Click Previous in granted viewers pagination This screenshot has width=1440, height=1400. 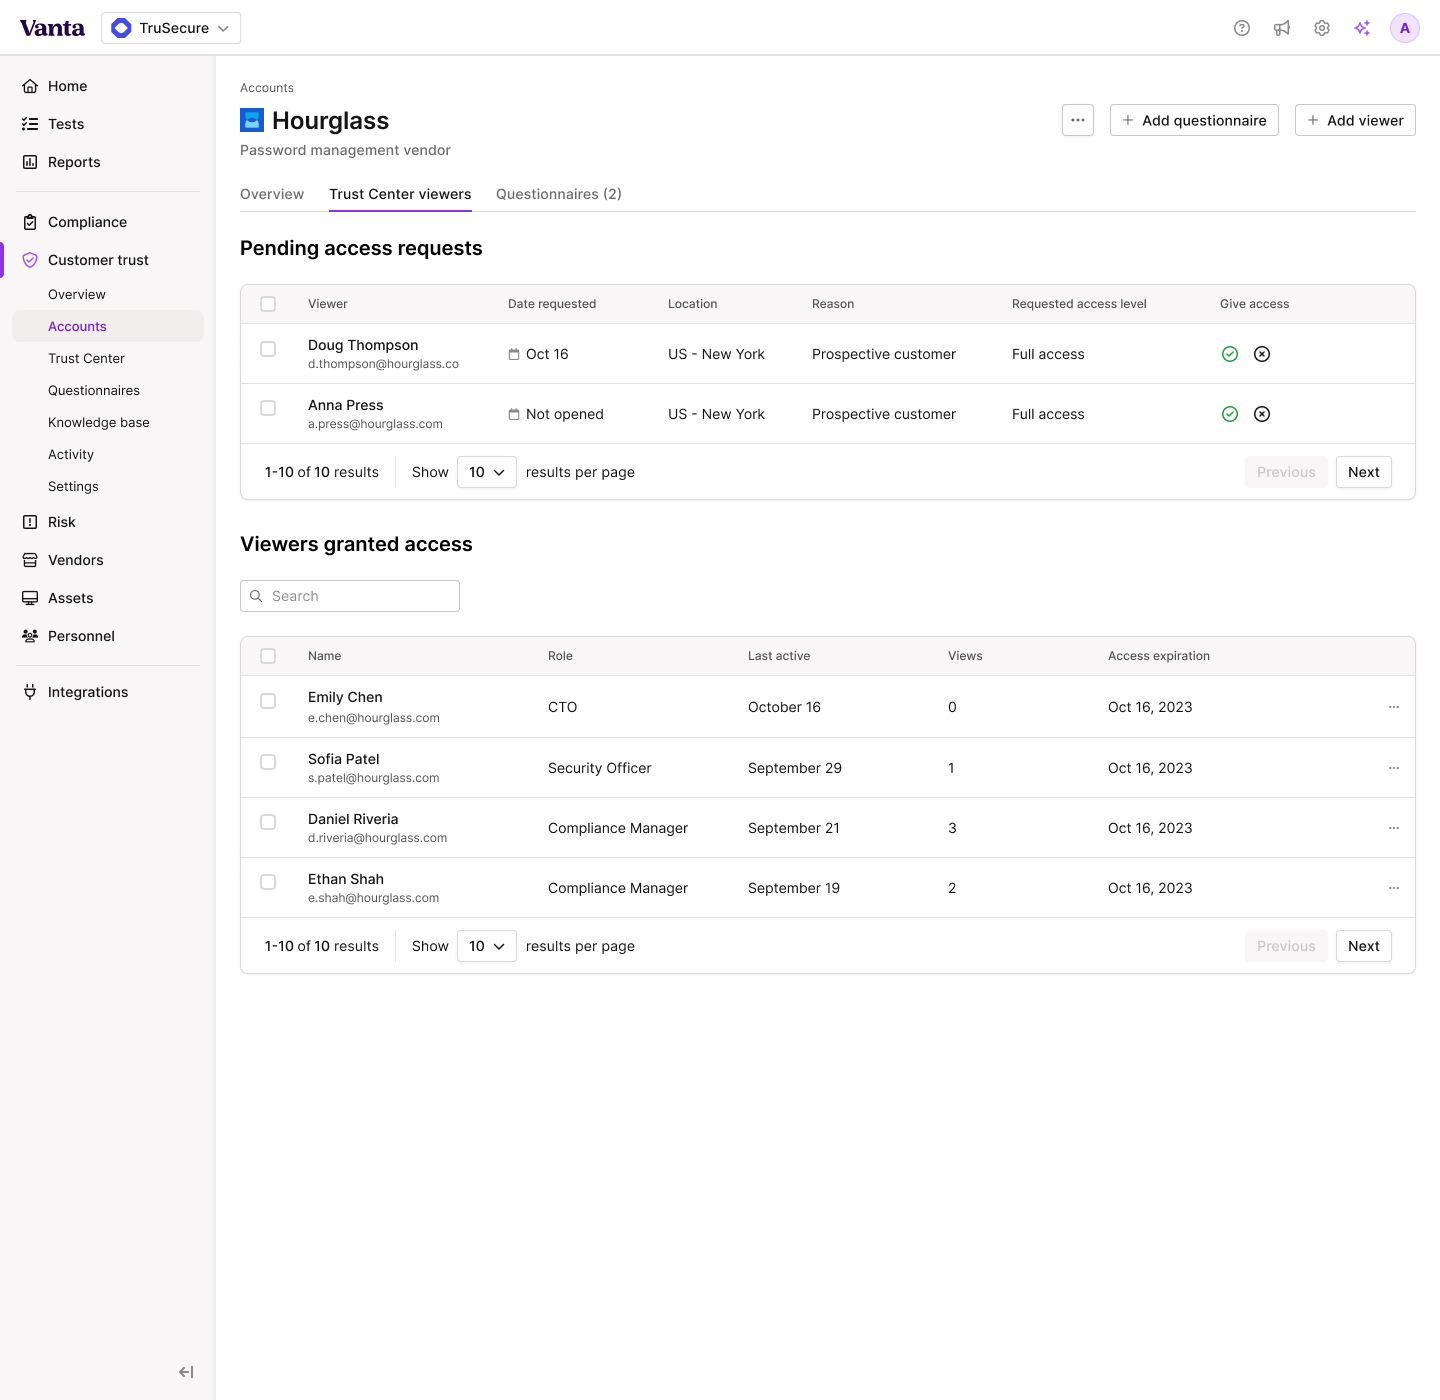[x=1286, y=946]
